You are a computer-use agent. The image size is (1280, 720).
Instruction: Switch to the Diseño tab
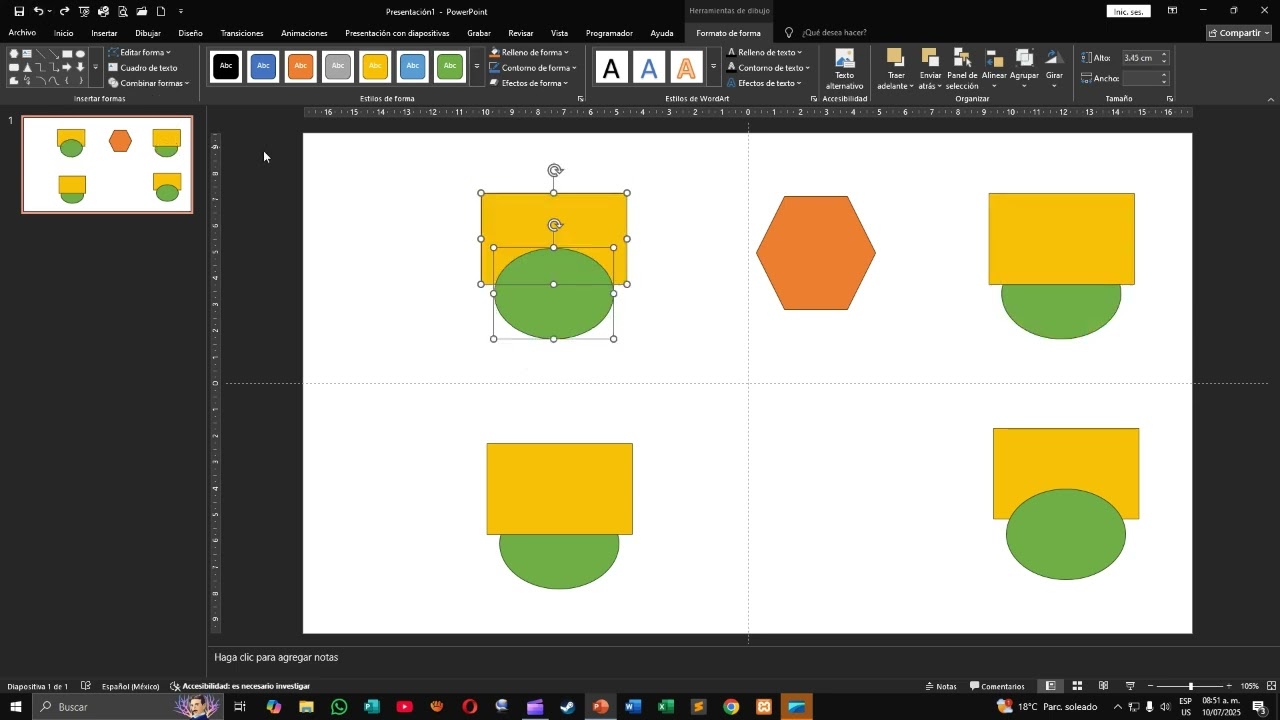[190, 33]
